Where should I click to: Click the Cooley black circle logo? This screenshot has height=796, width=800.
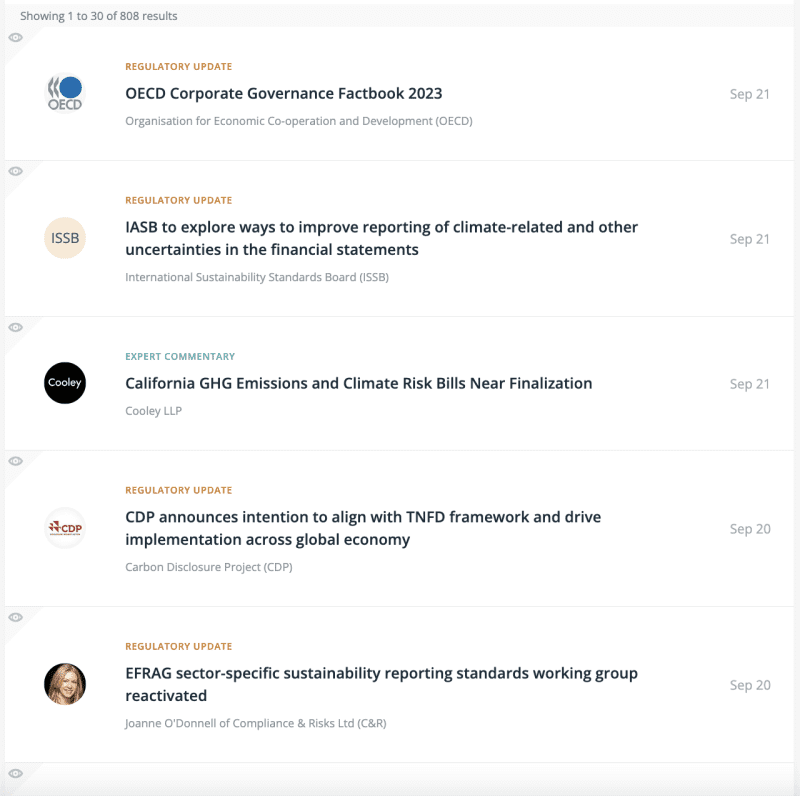(65, 383)
